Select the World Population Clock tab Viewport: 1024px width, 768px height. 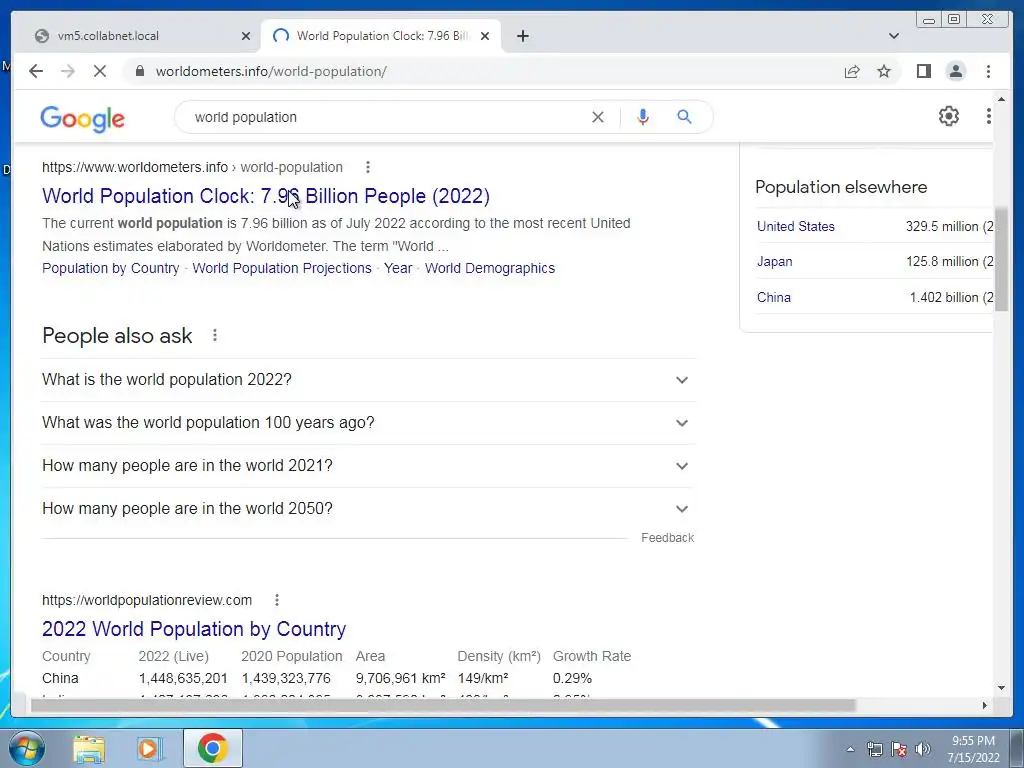[381, 36]
